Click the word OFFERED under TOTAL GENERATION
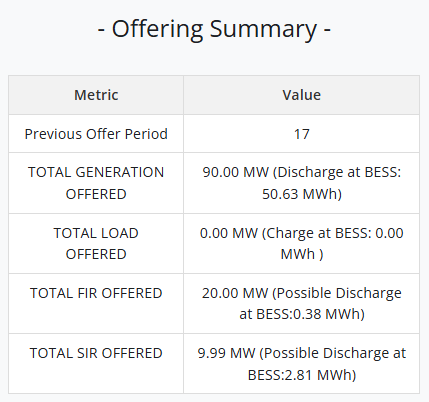Image resolution: width=429 pixels, height=402 pixels. (96, 194)
